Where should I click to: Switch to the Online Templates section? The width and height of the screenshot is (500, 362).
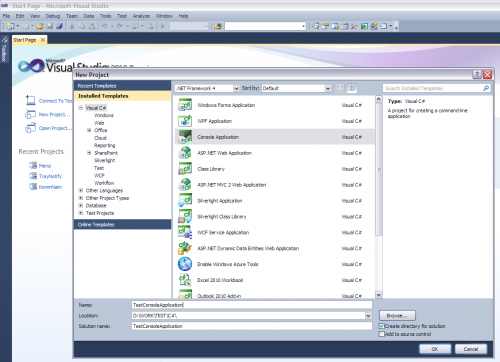pos(122,224)
